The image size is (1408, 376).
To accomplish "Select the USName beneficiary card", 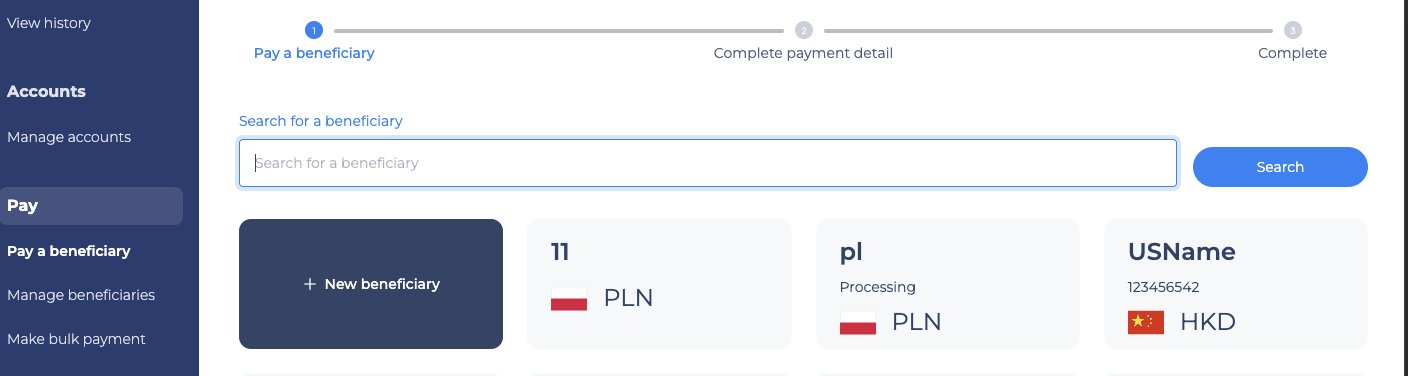I will [x=1236, y=284].
